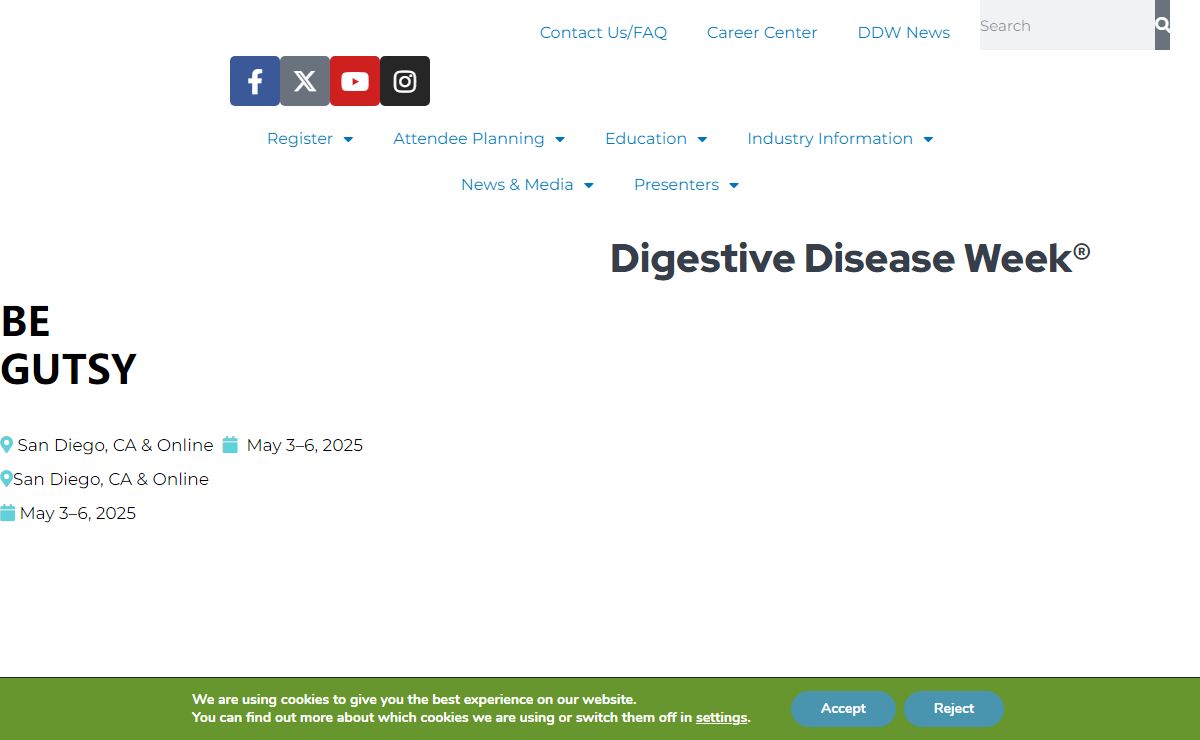
Task: Open the Presenters menu item
Action: [x=676, y=185]
